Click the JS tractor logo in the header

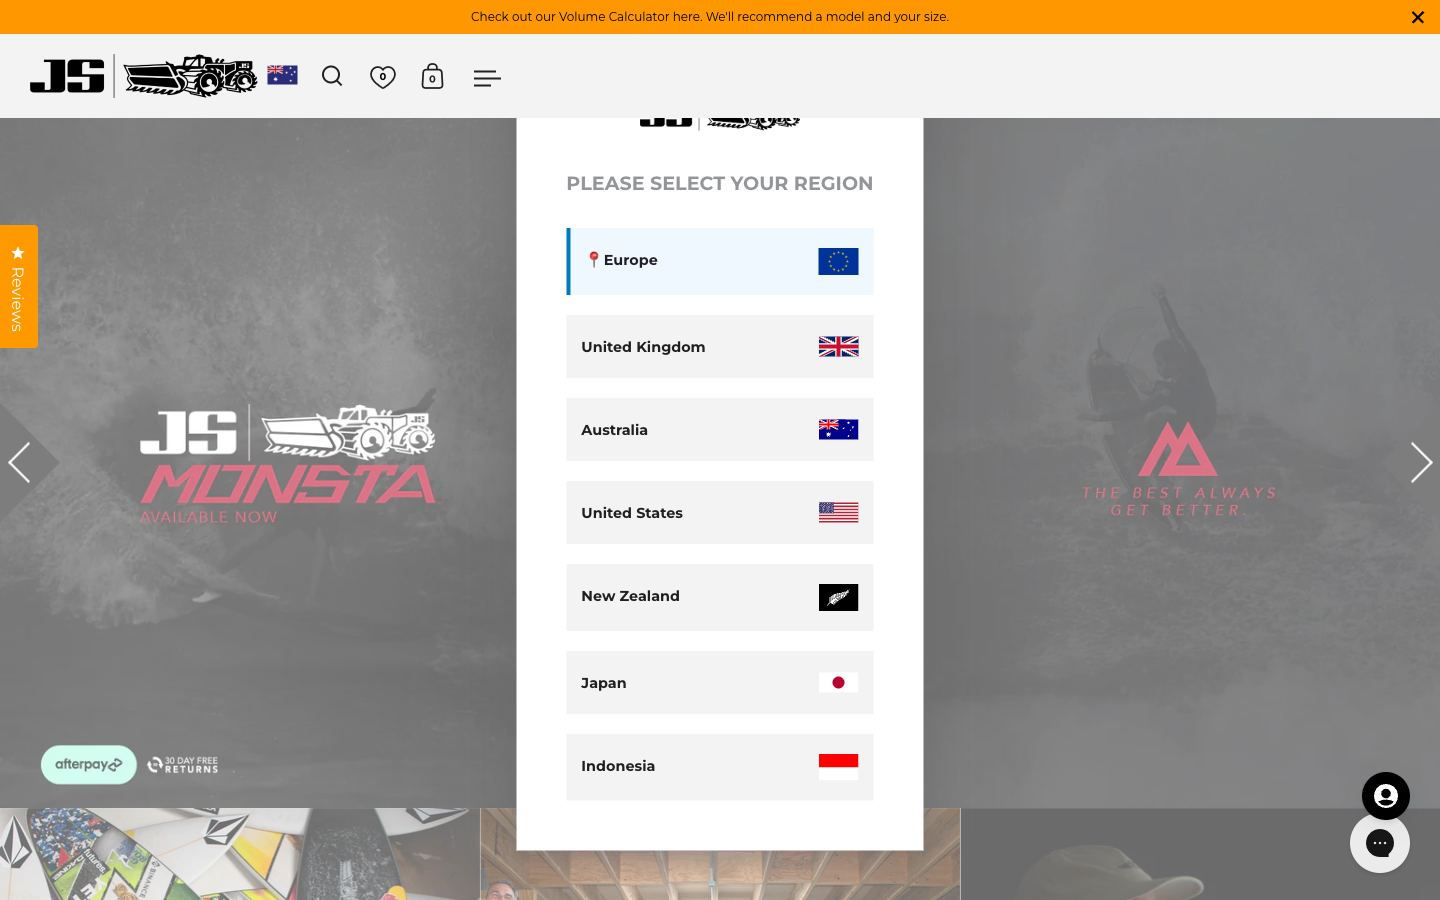190,76
